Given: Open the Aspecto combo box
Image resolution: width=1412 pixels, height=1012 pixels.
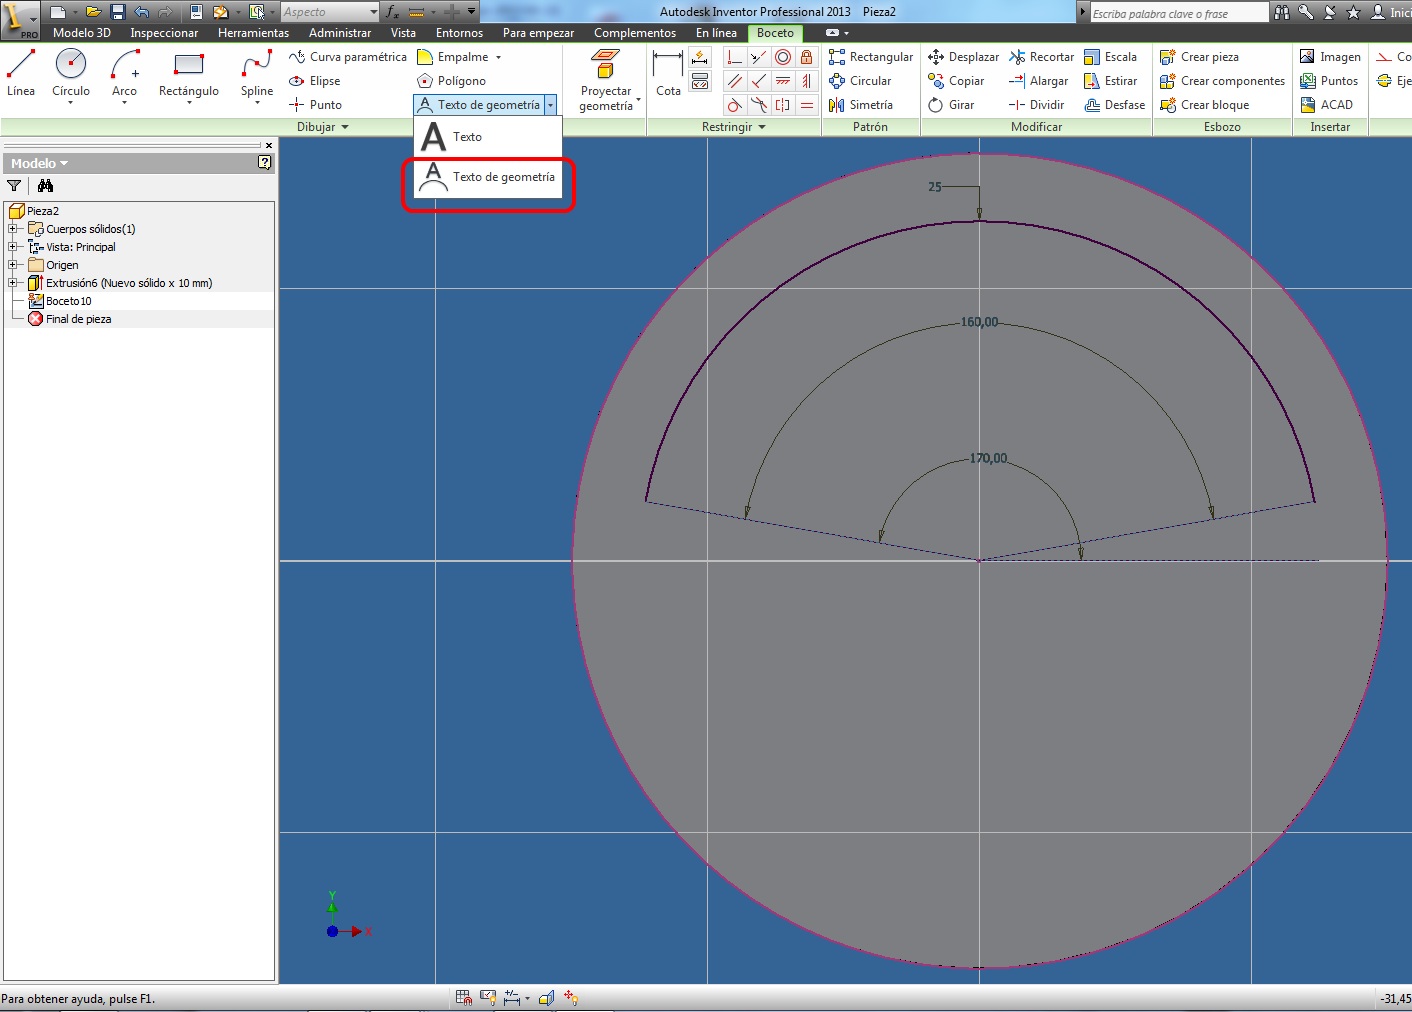Looking at the screenshot, I should (329, 12).
